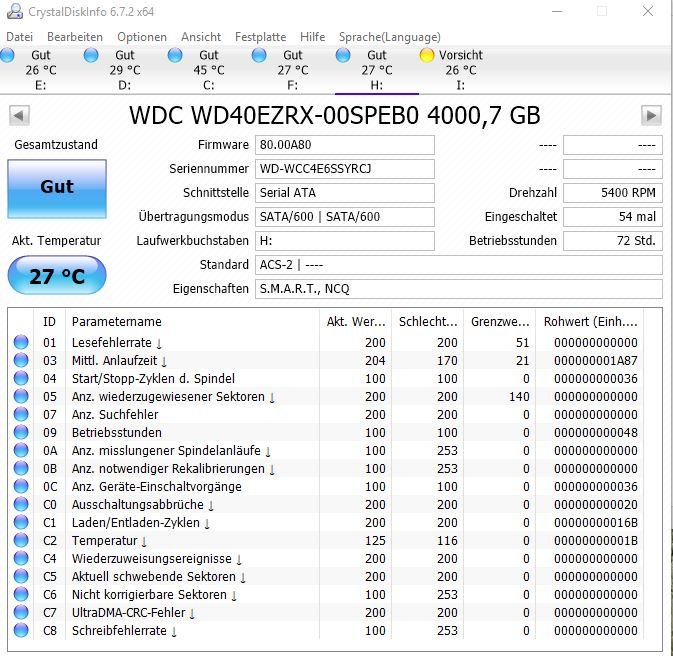
Task: Click status orb of misslungener Spindelanläufe row
Action: pos(21,450)
